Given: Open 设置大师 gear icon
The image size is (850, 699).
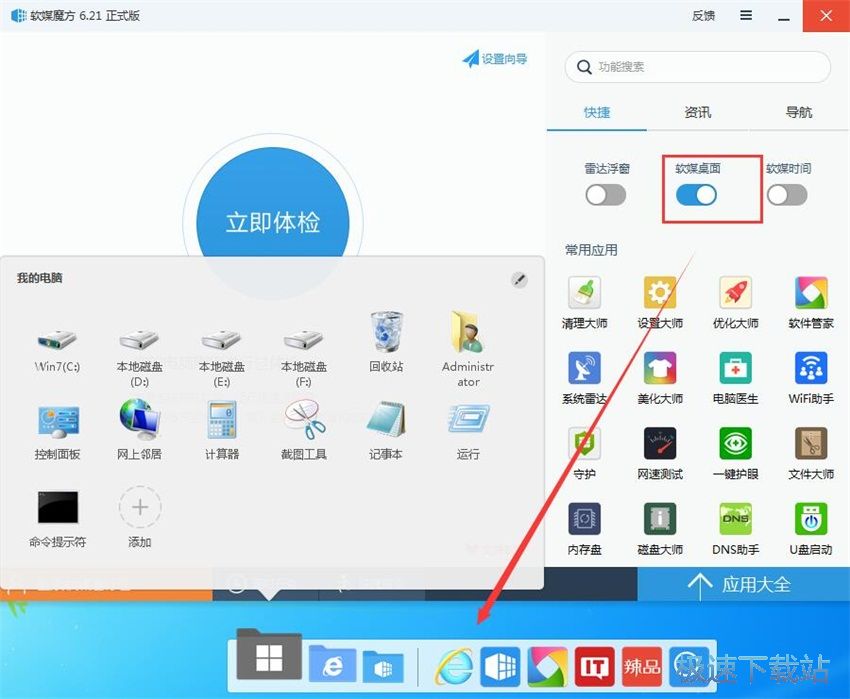Looking at the screenshot, I should point(660,293).
